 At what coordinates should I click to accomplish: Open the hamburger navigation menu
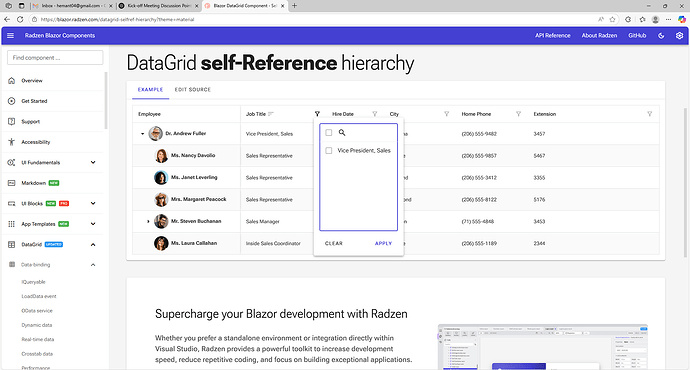tap(11, 36)
